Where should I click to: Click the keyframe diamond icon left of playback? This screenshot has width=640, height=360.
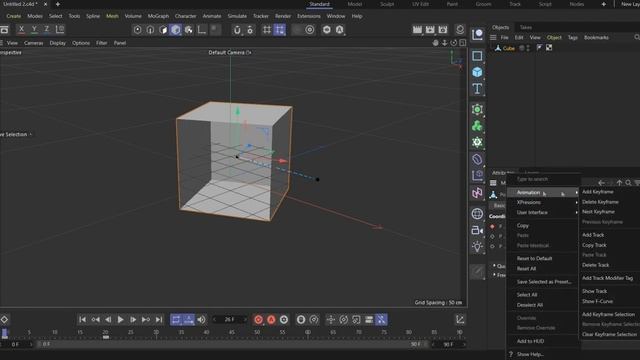[4, 320]
